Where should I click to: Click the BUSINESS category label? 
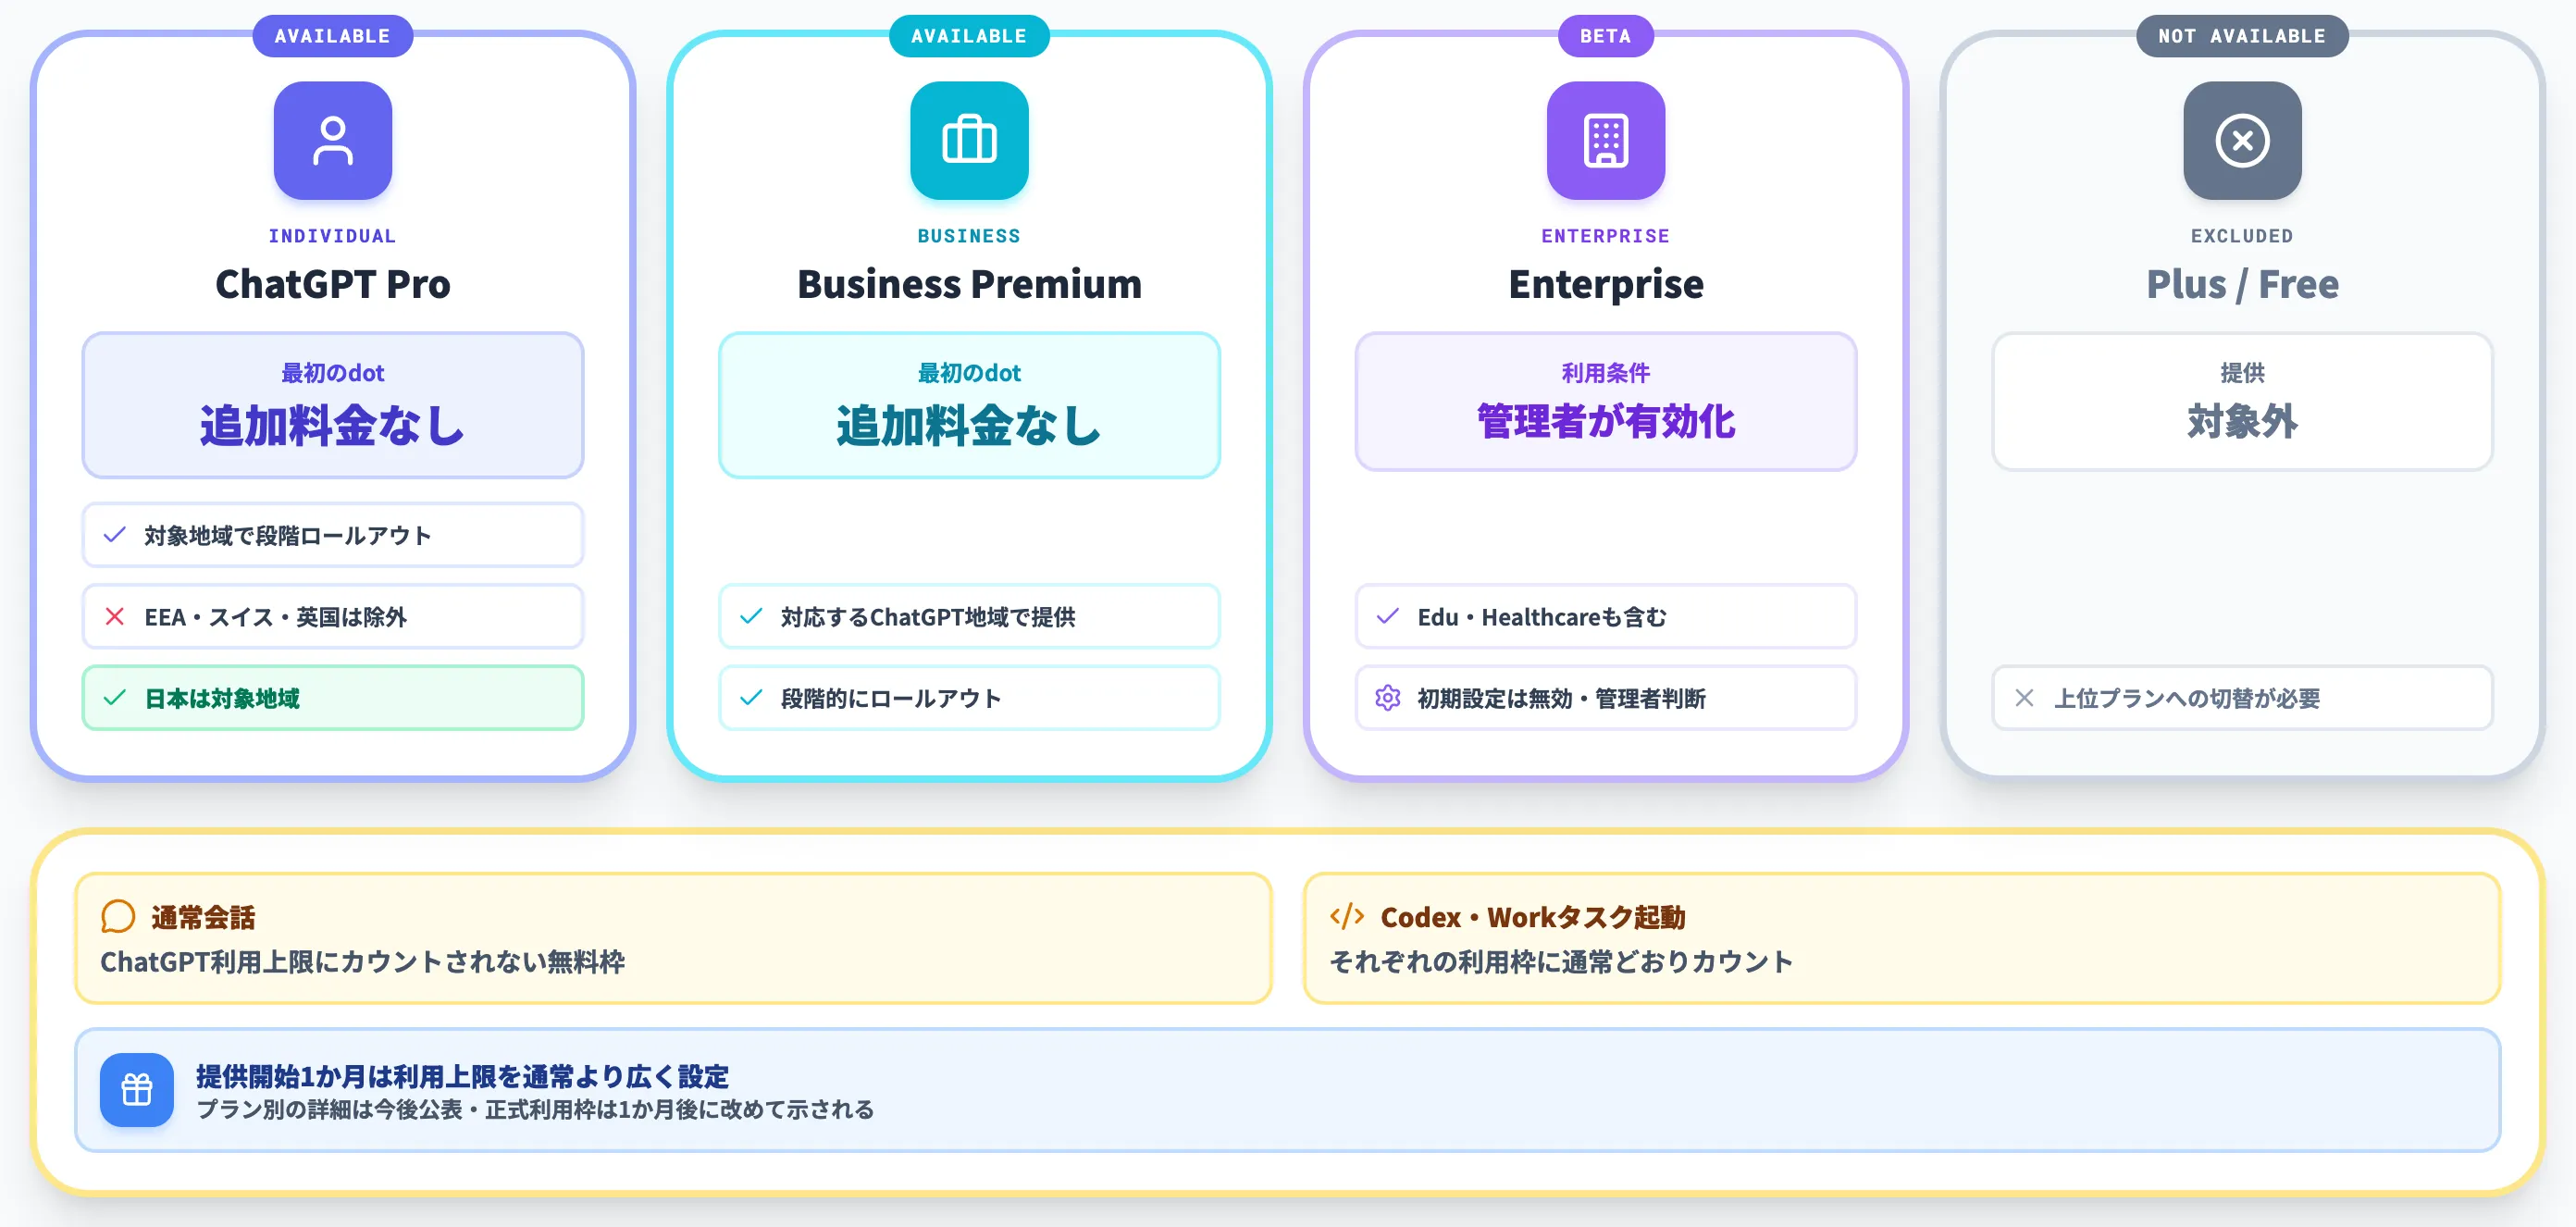(x=969, y=236)
